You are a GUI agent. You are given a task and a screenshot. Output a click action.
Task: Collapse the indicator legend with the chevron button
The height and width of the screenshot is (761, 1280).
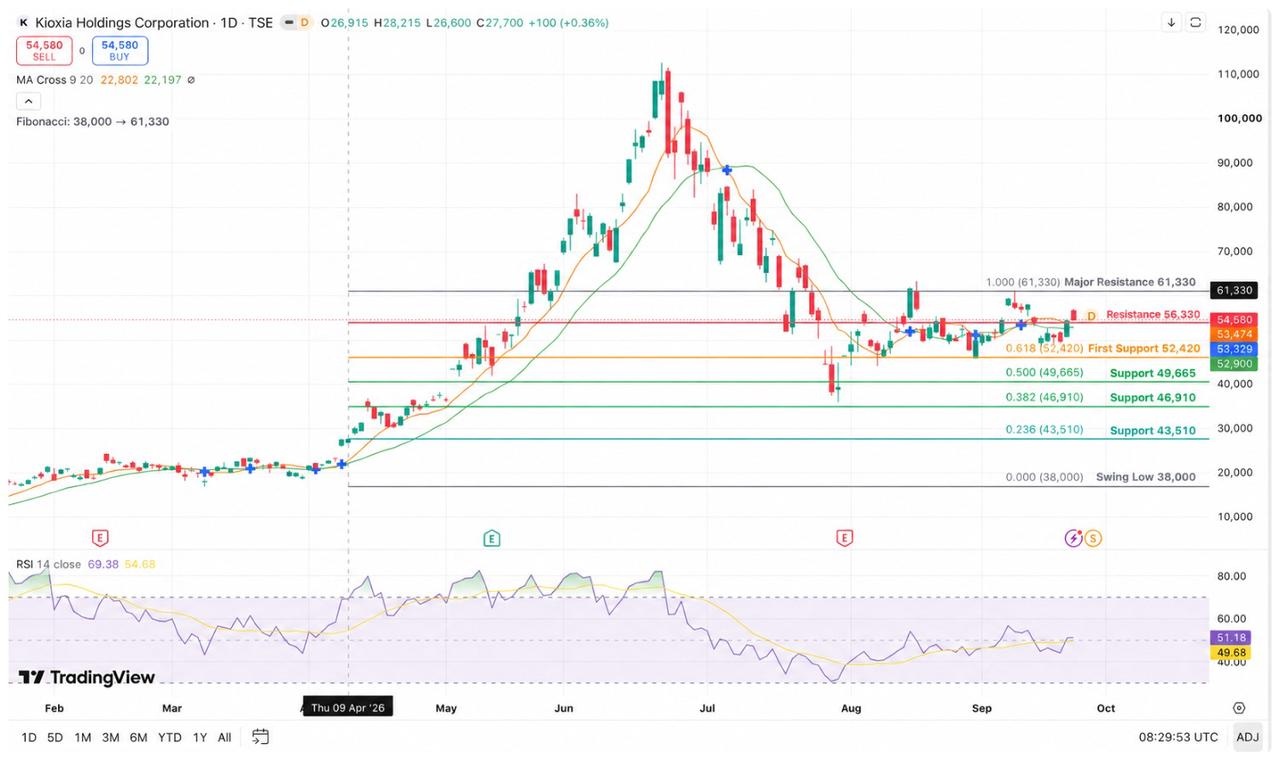[x=28, y=101]
